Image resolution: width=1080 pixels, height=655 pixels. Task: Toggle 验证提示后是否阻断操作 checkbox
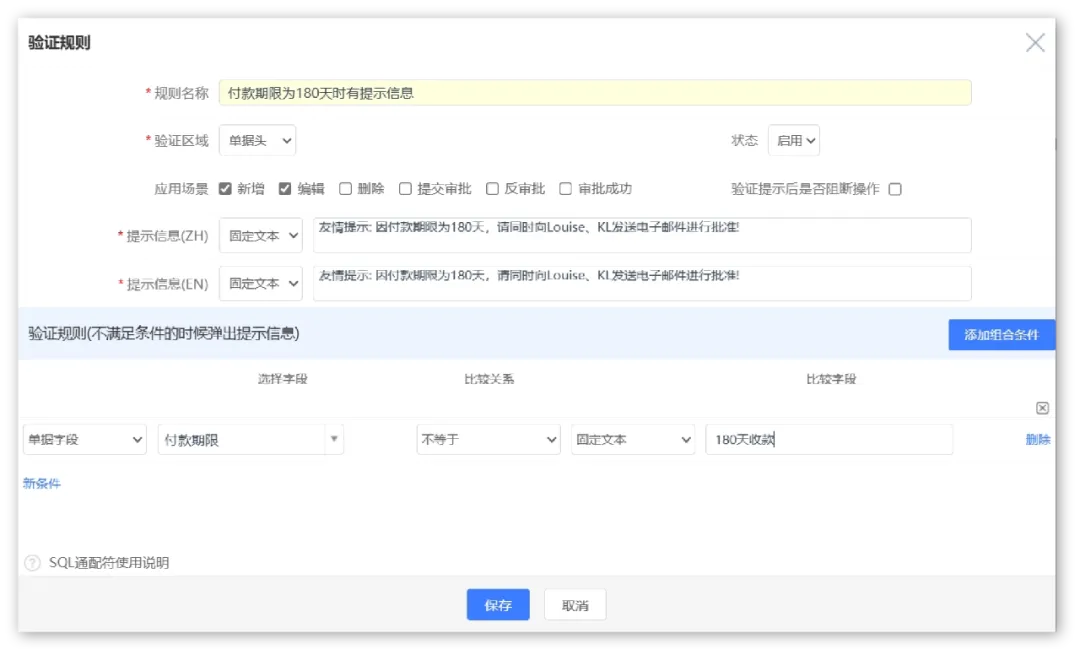point(895,189)
